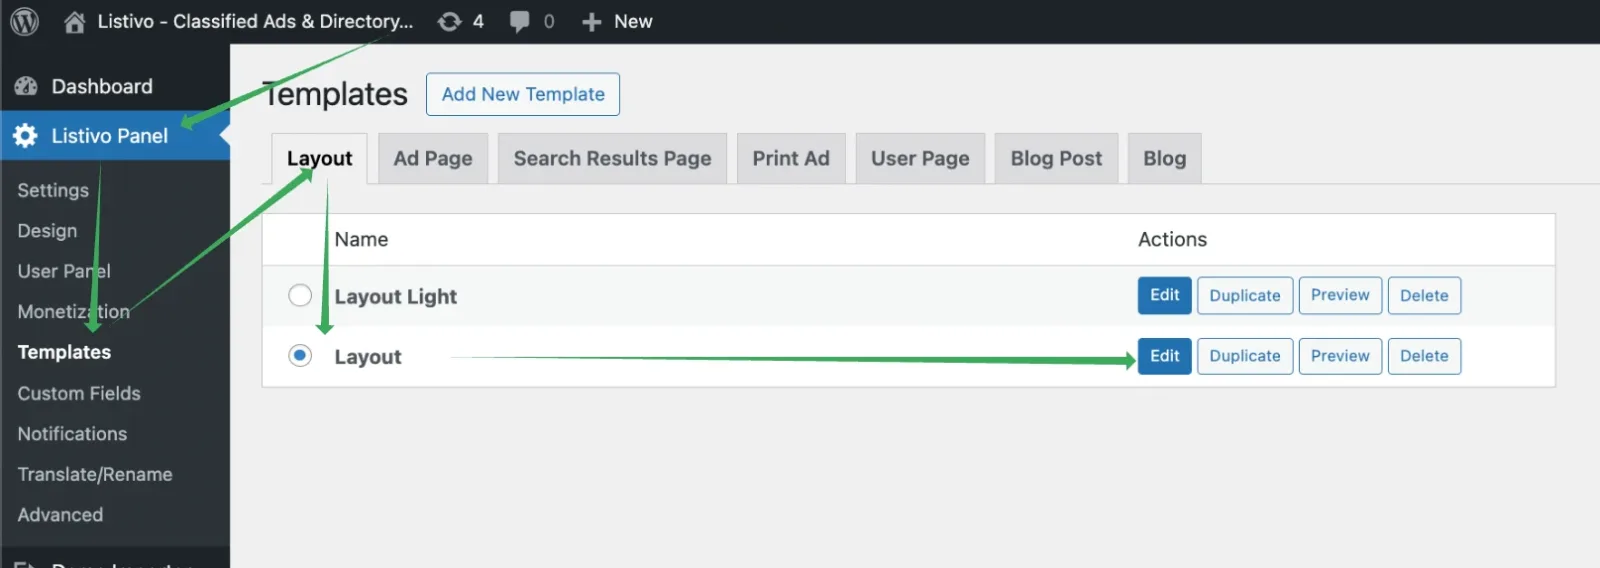Open User Panel submenu
The width and height of the screenshot is (1600, 568).
(x=64, y=271)
